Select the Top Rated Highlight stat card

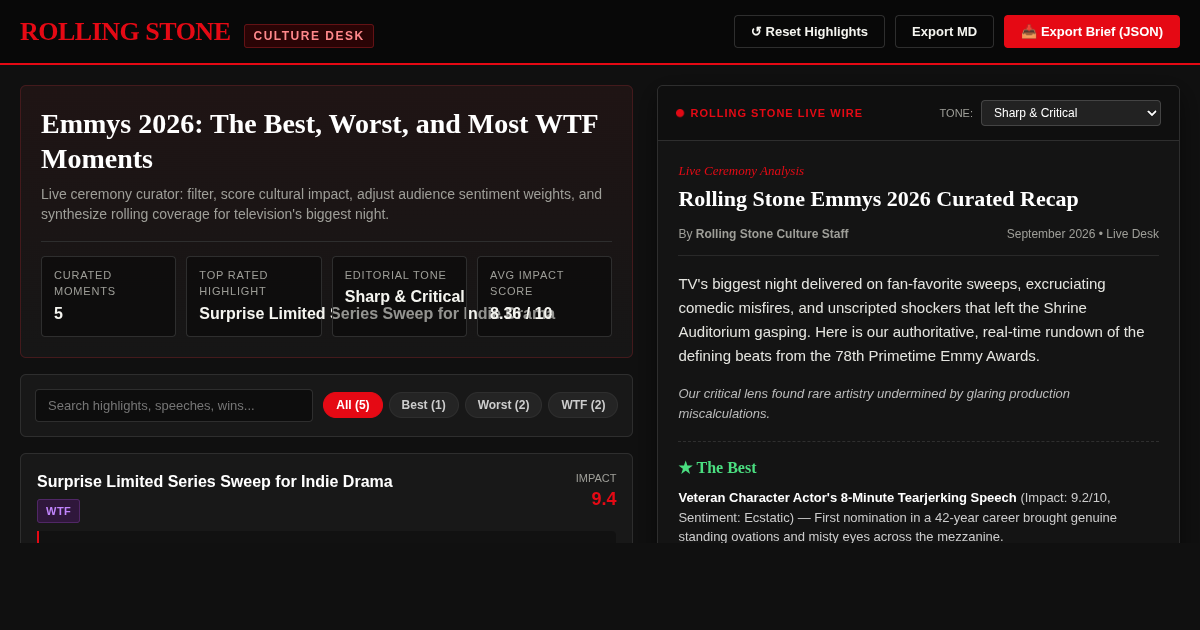254,296
